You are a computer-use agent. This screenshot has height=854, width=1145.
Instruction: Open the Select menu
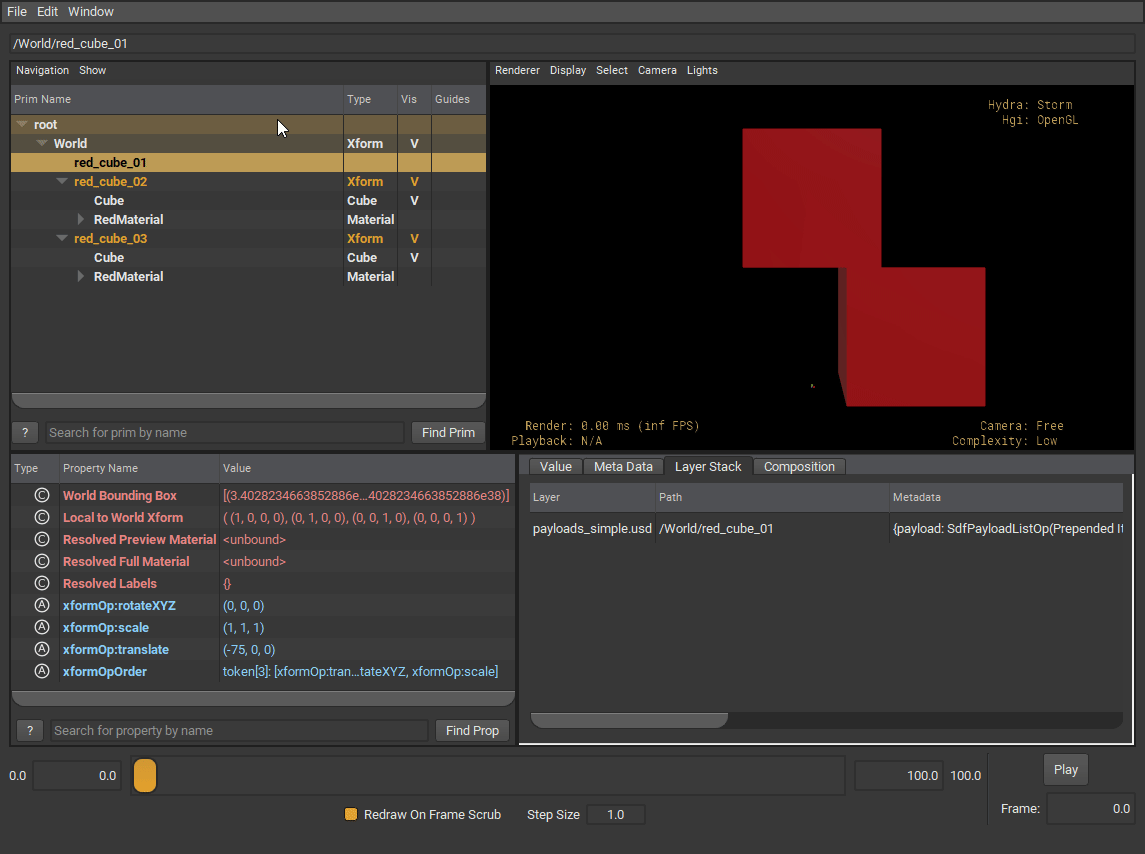612,70
